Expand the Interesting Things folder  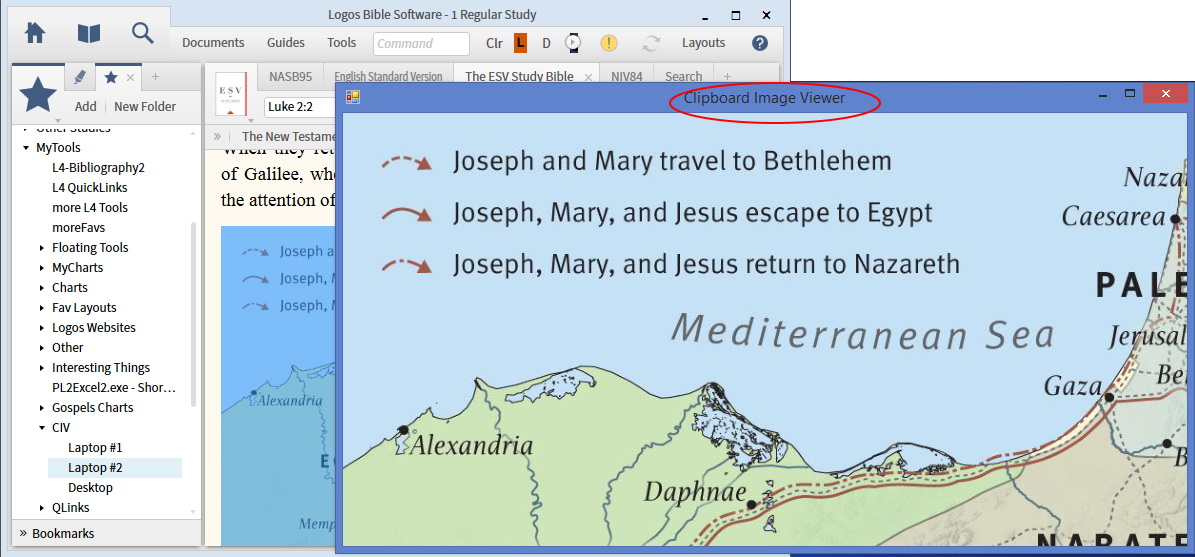[x=42, y=367]
